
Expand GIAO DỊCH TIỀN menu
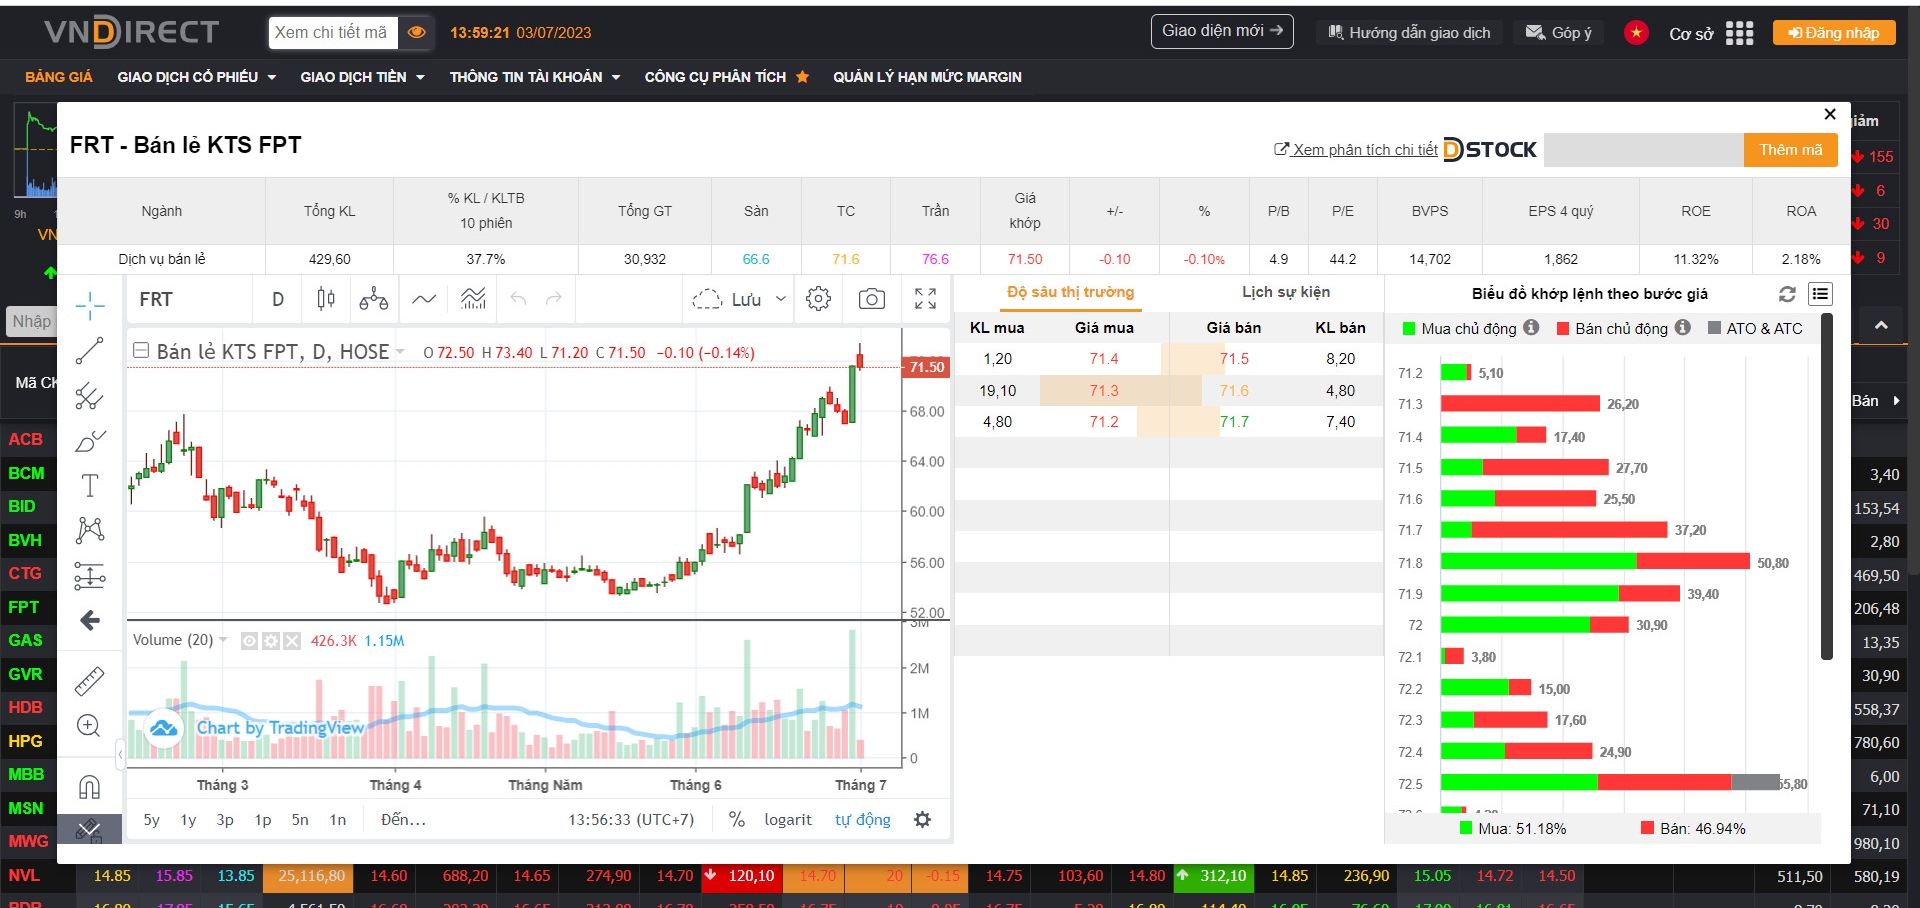[362, 77]
